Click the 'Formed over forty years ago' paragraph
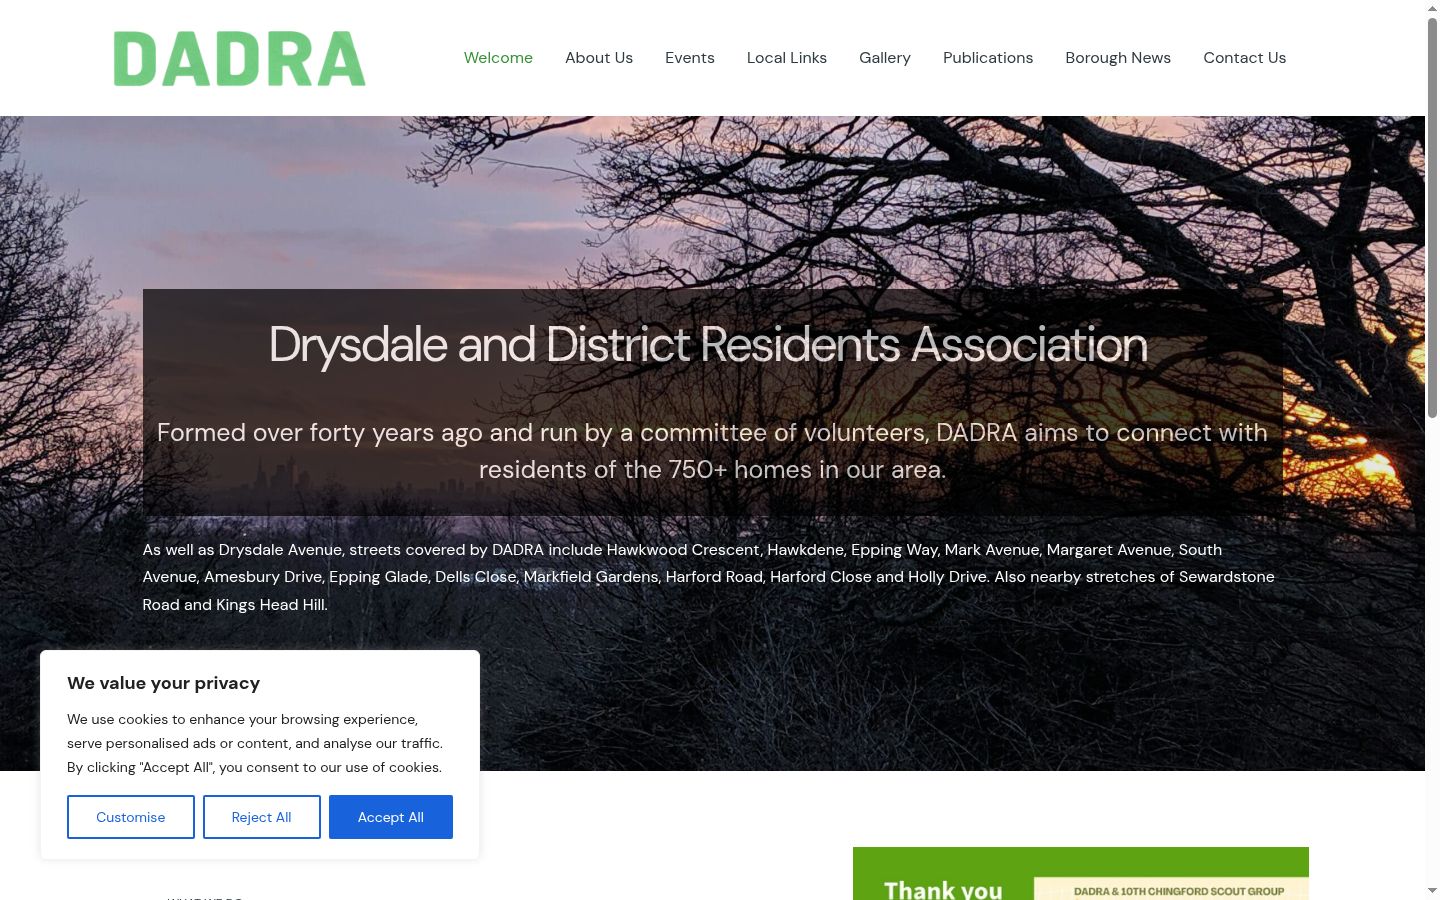The width and height of the screenshot is (1440, 900). pyautogui.click(x=712, y=451)
